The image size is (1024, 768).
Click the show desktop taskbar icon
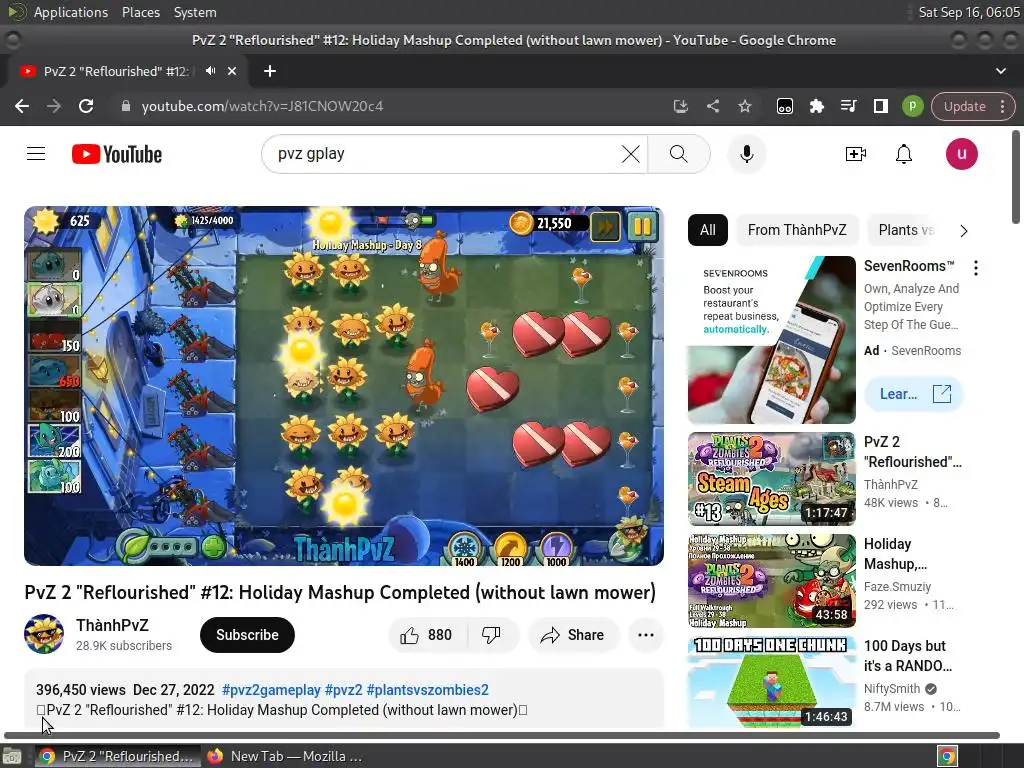12,756
